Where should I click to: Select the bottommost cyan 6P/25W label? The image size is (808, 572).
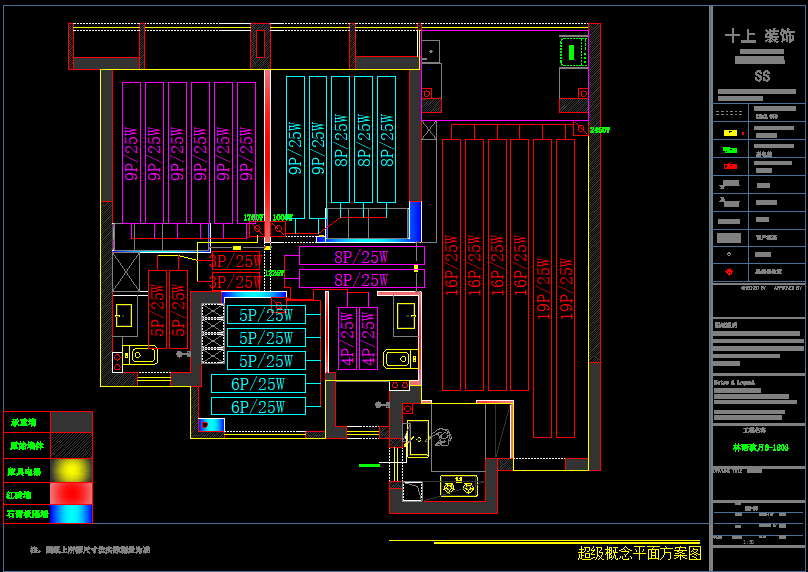[258, 406]
